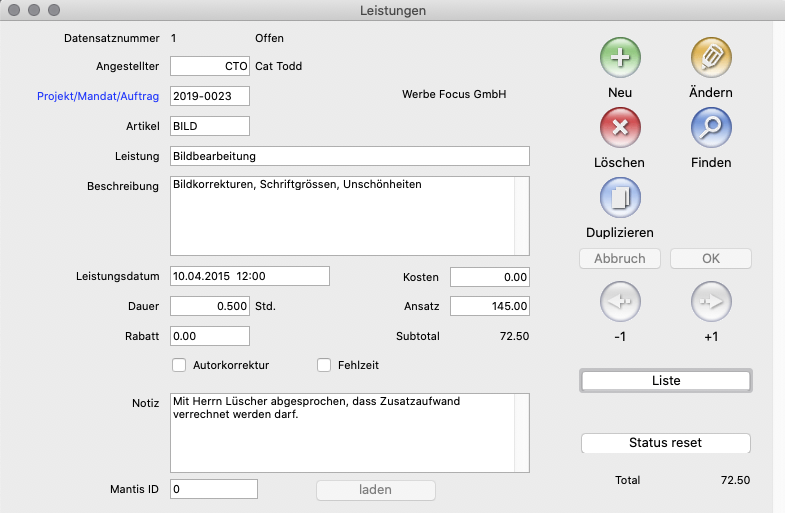This screenshot has height=513, width=785.
Task: Click the Ändern pencil icon
Action: 711,56
